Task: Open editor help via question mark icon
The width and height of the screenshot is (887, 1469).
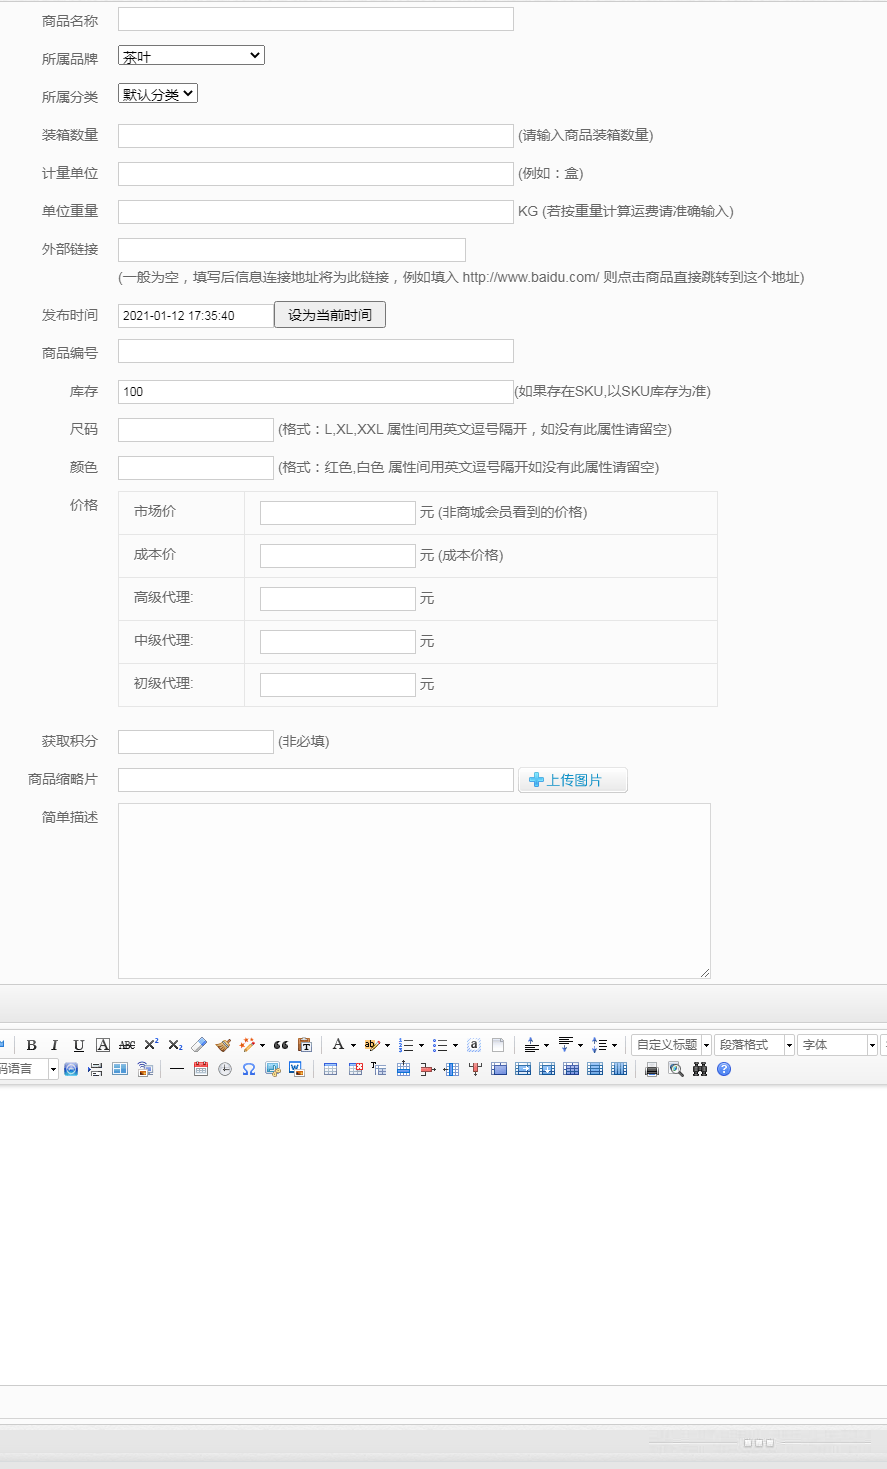Action: (724, 1069)
